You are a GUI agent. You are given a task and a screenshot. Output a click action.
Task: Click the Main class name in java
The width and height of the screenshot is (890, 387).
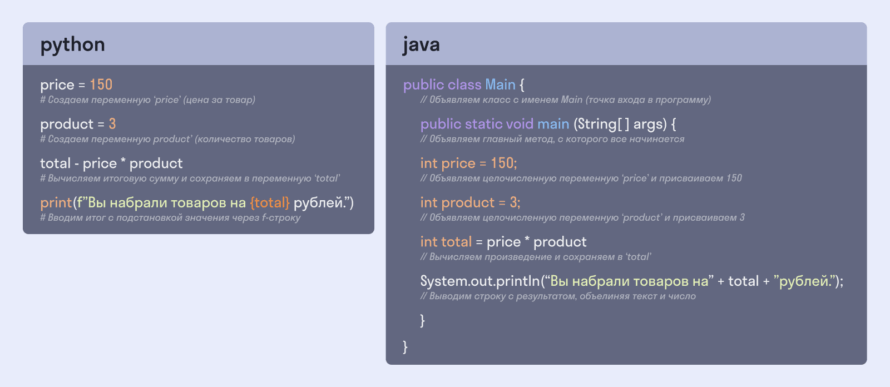coord(500,85)
